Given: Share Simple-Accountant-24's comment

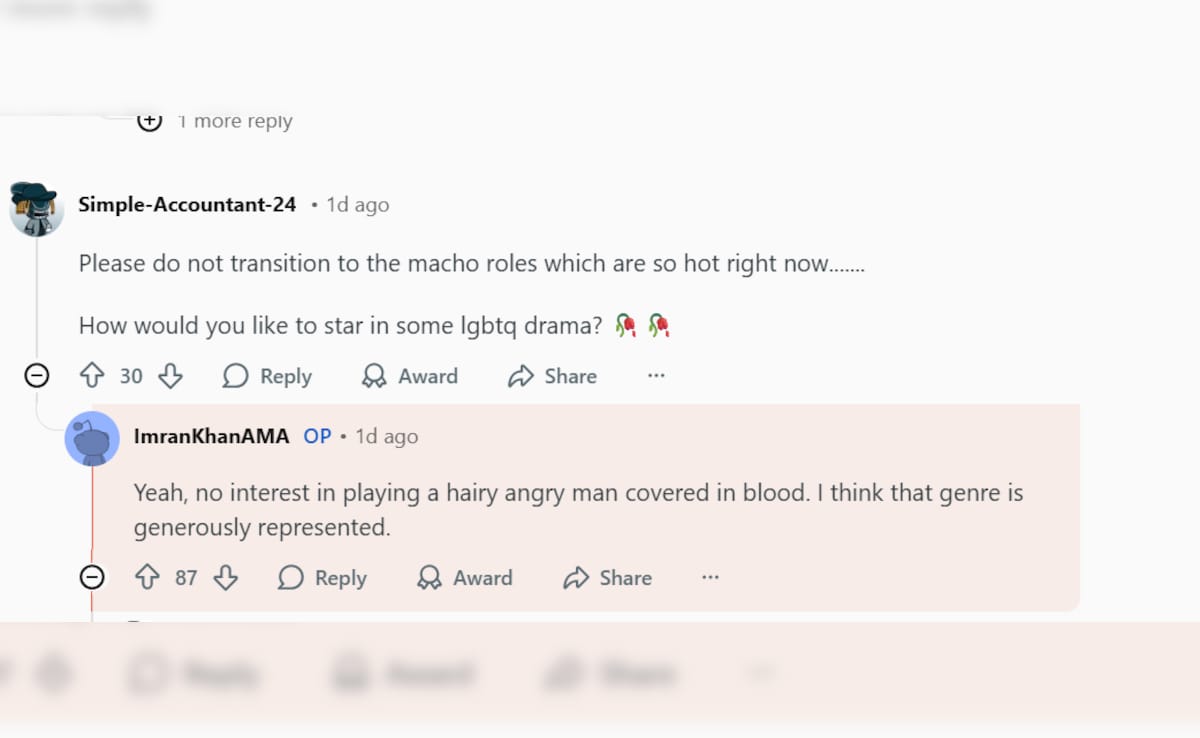Looking at the screenshot, I should point(552,376).
